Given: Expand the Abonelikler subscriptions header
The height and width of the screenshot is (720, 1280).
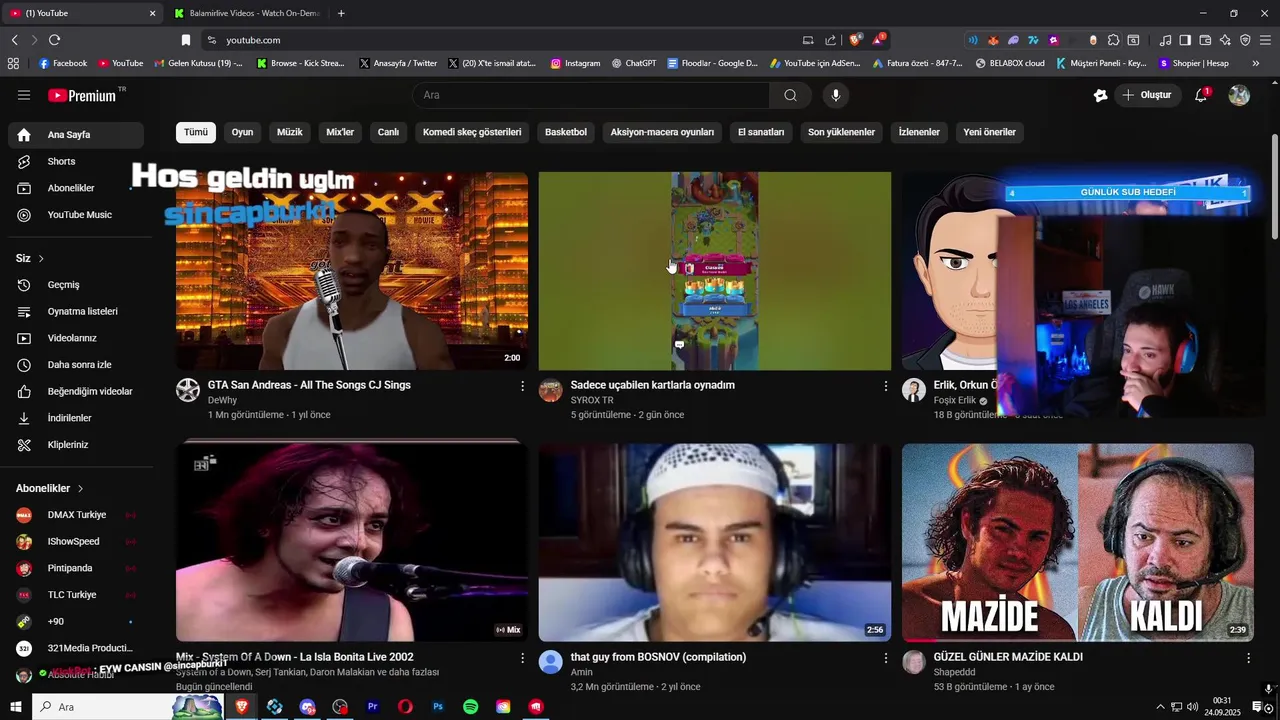Looking at the screenshot, I should (x=50, y=488).
